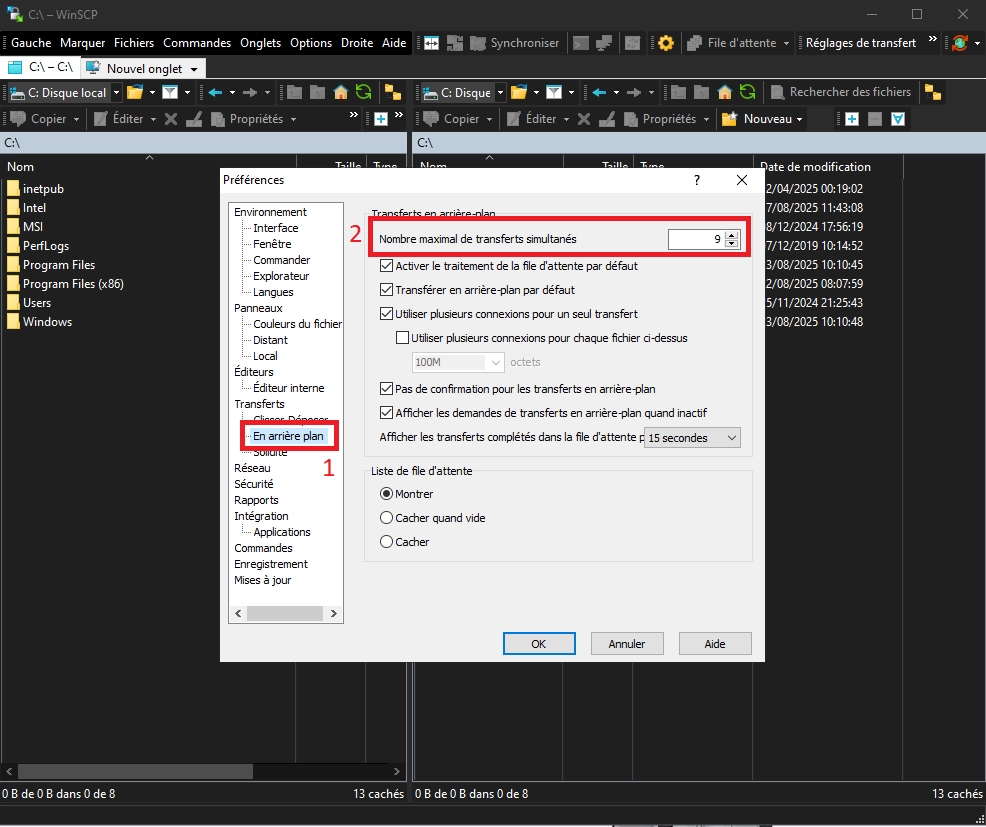Click the filter funnel icon in left panel

170,92
